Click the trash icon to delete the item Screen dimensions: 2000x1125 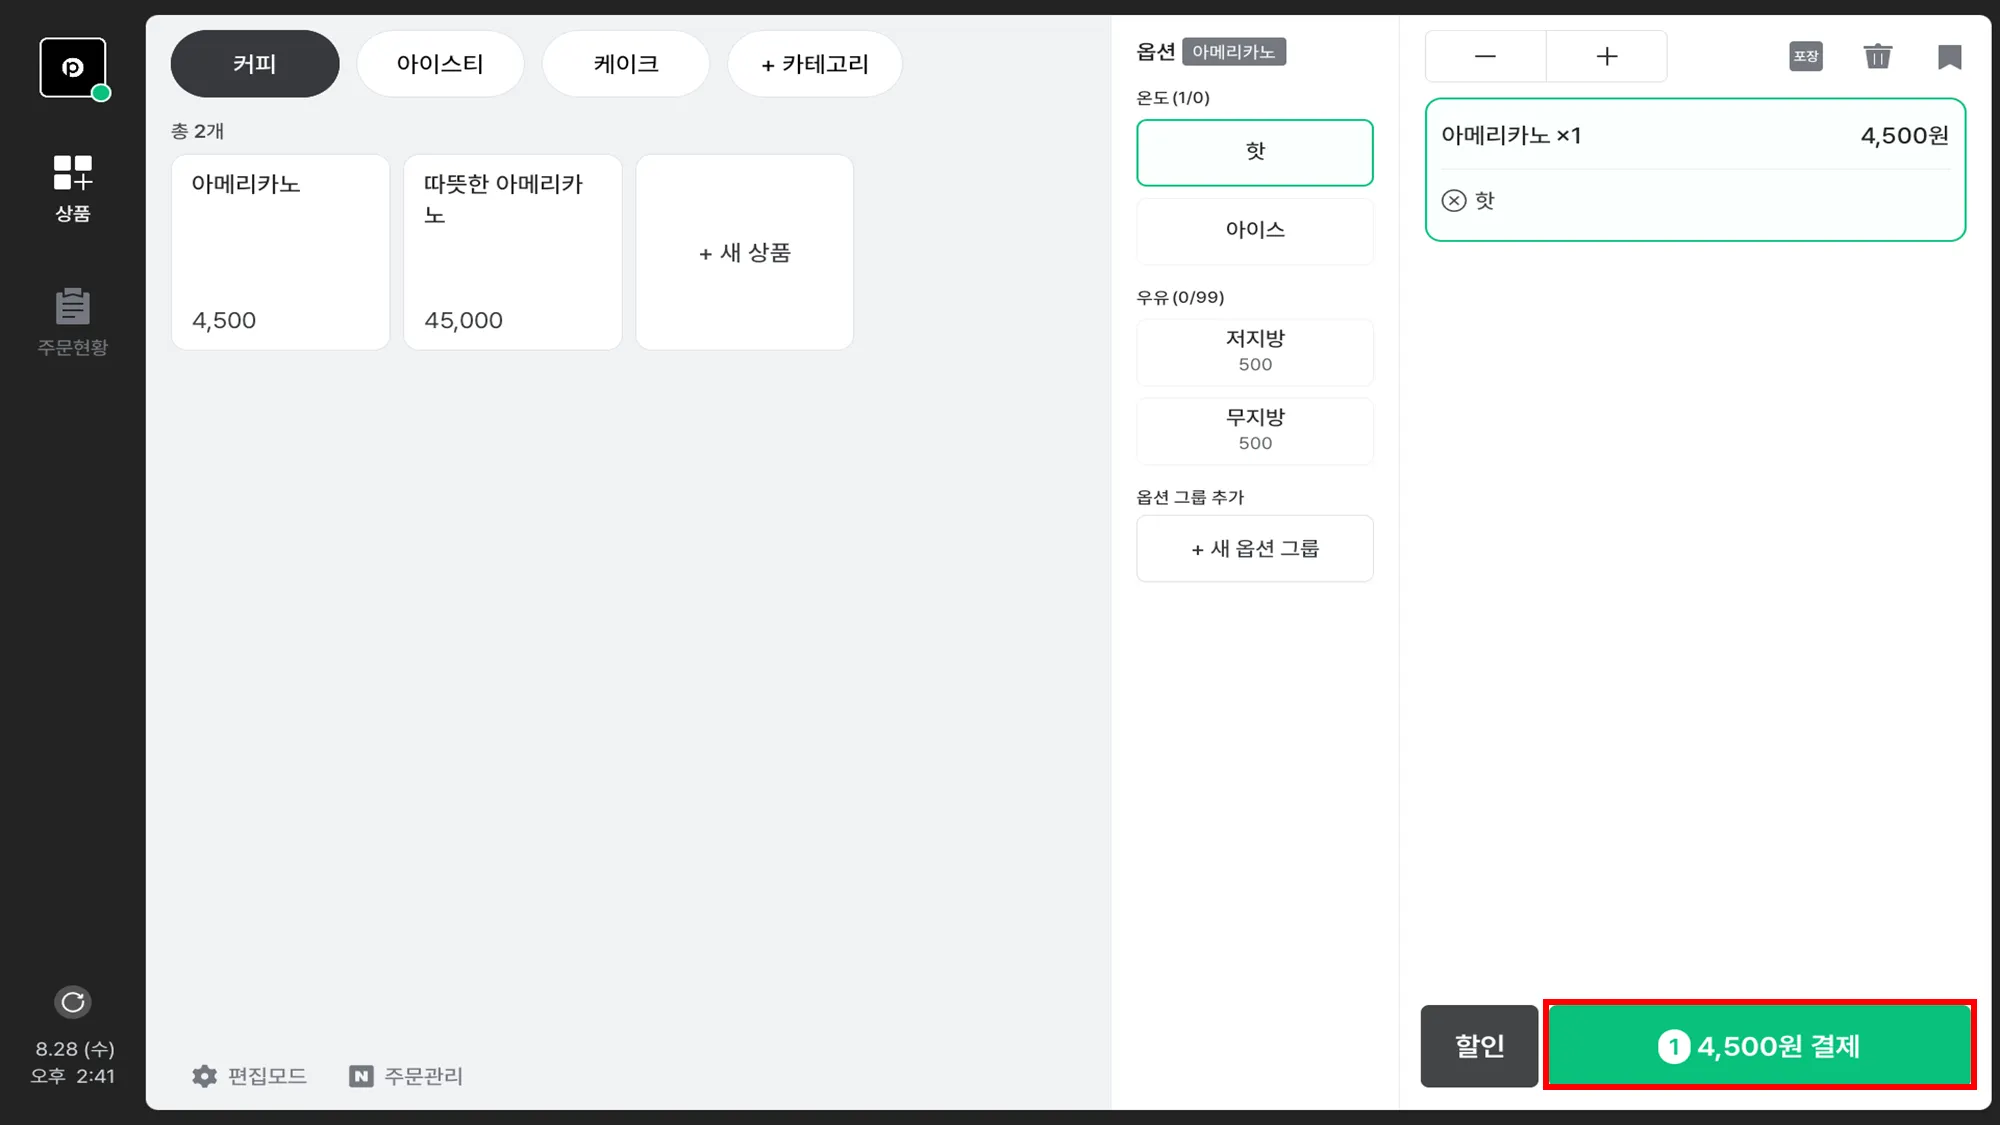click(1877, 56)
